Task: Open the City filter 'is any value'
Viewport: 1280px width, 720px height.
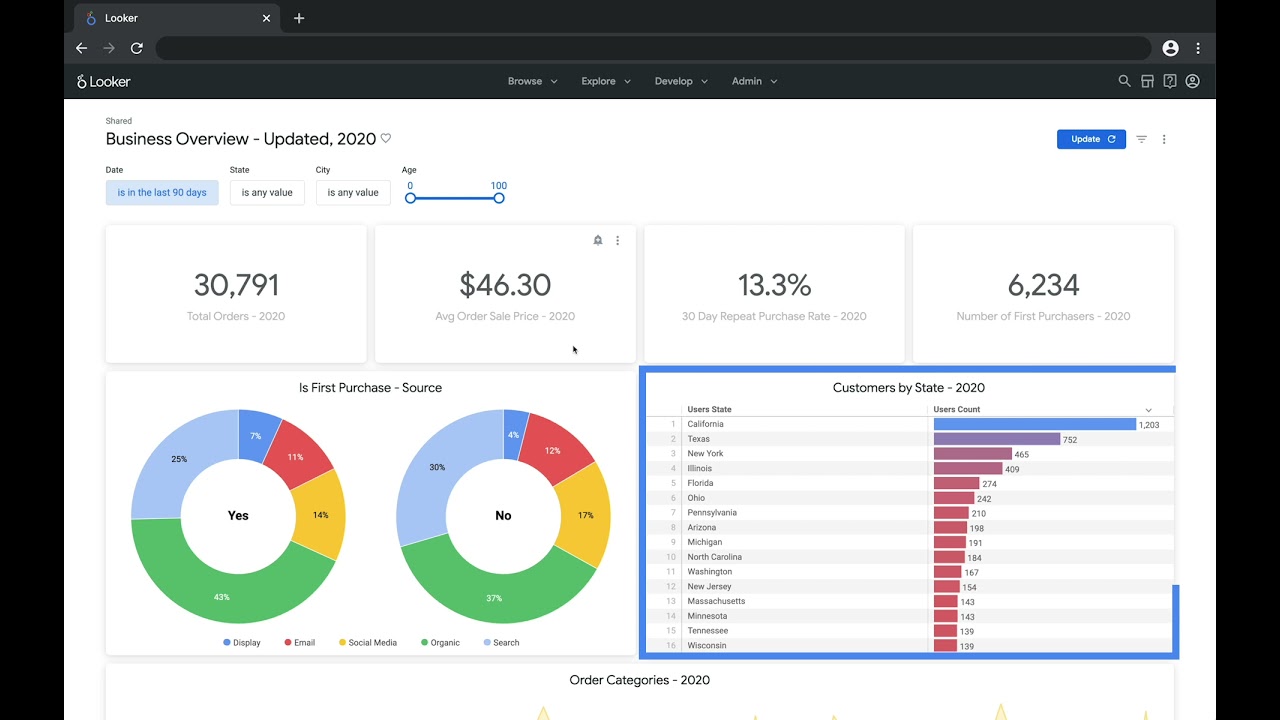Action: [353, 192]
